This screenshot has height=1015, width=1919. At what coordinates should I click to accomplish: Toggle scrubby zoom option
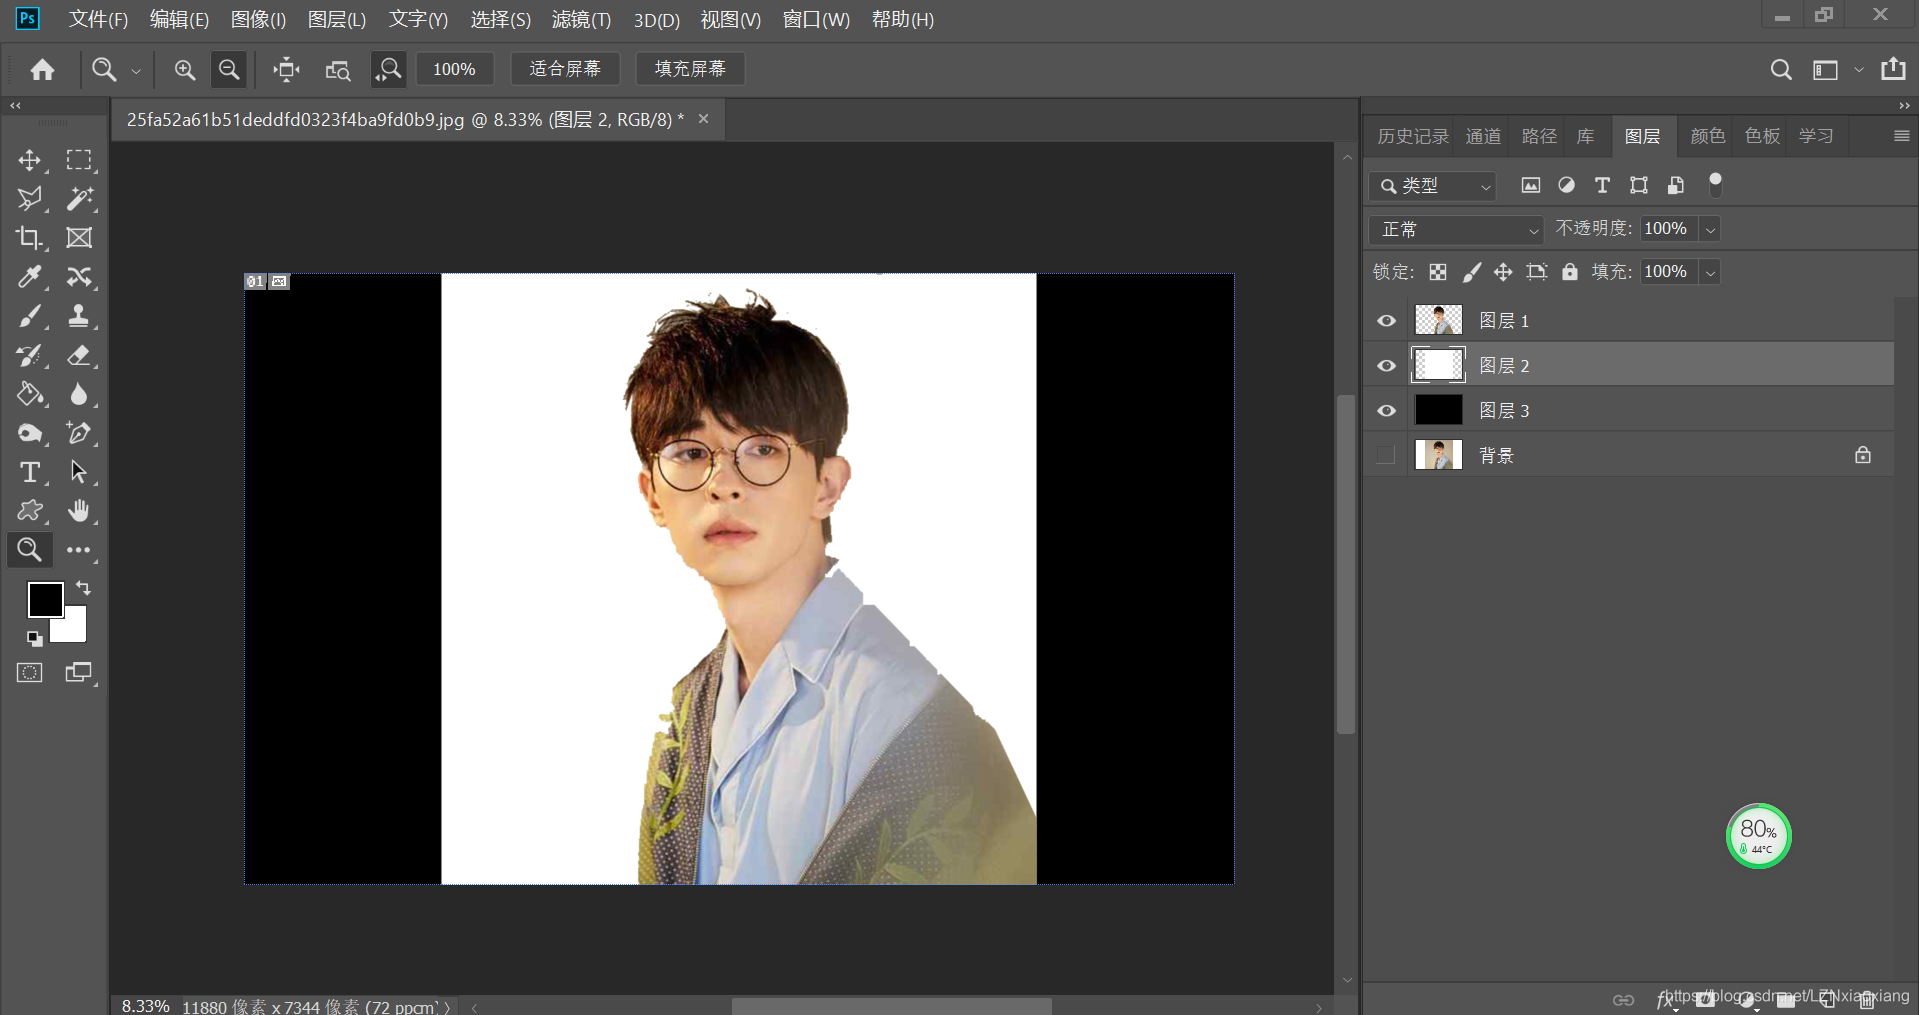(x=388, y=69)
